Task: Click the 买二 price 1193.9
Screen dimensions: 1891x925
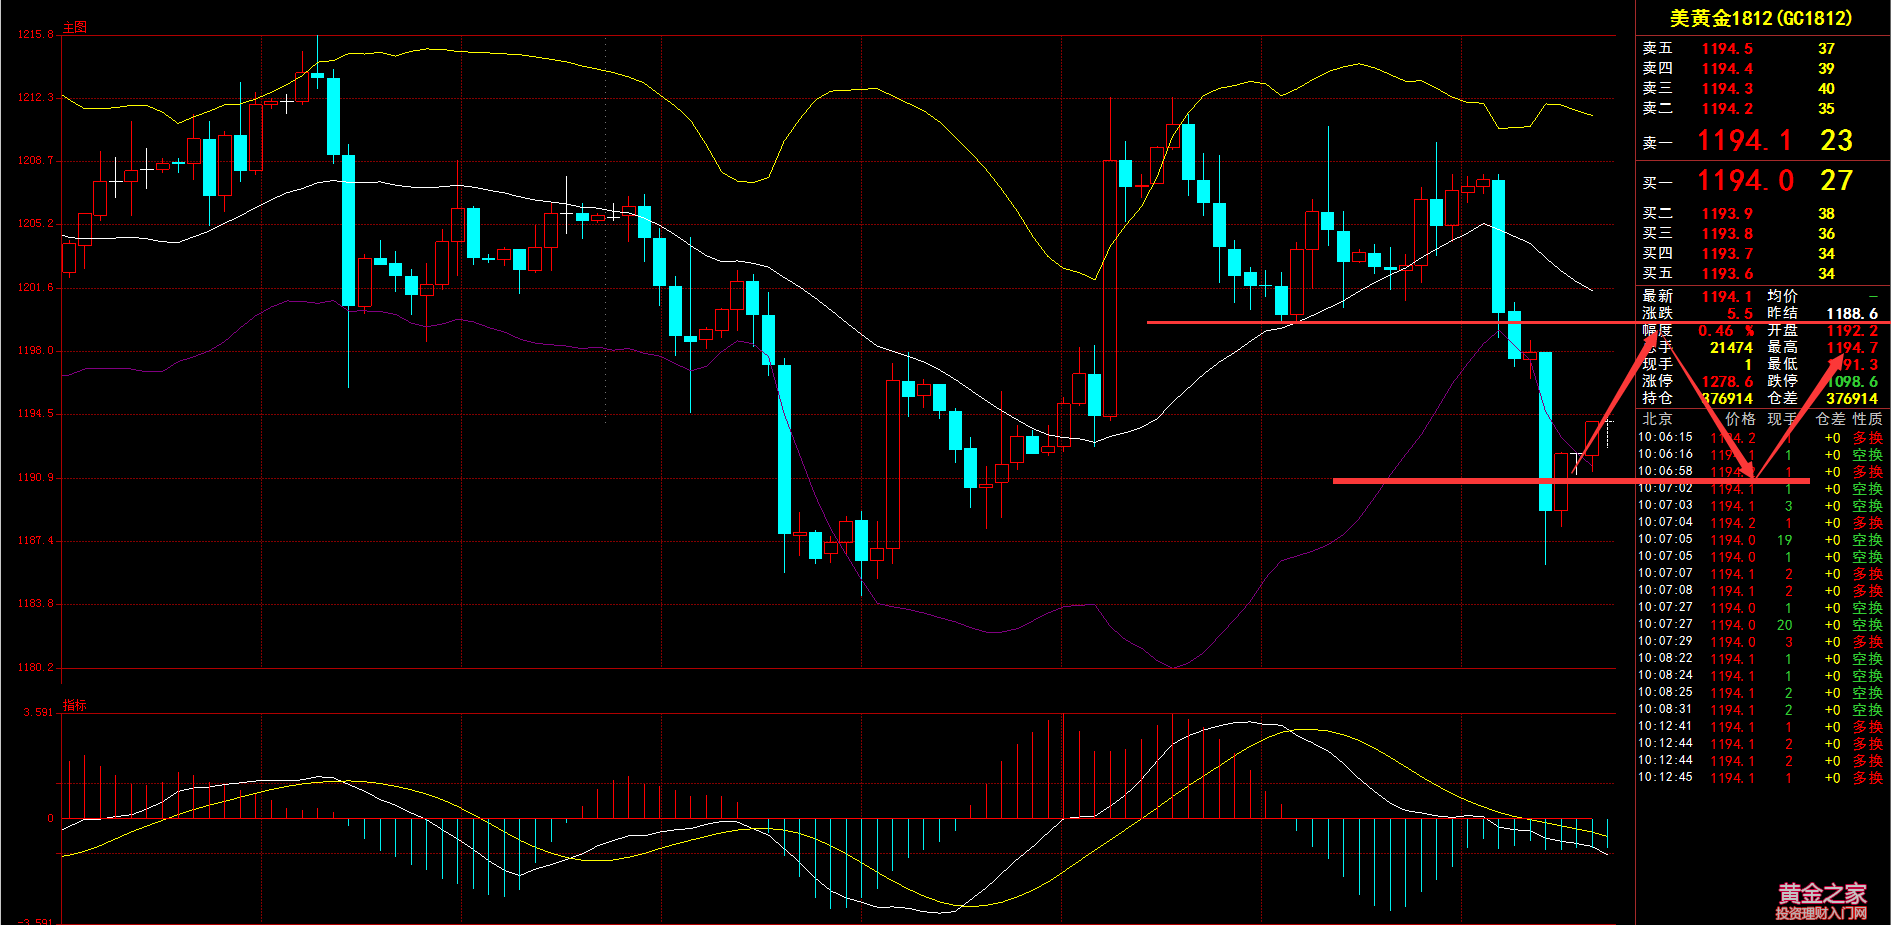Action: pyautogui.click(x=1727, y=214)
